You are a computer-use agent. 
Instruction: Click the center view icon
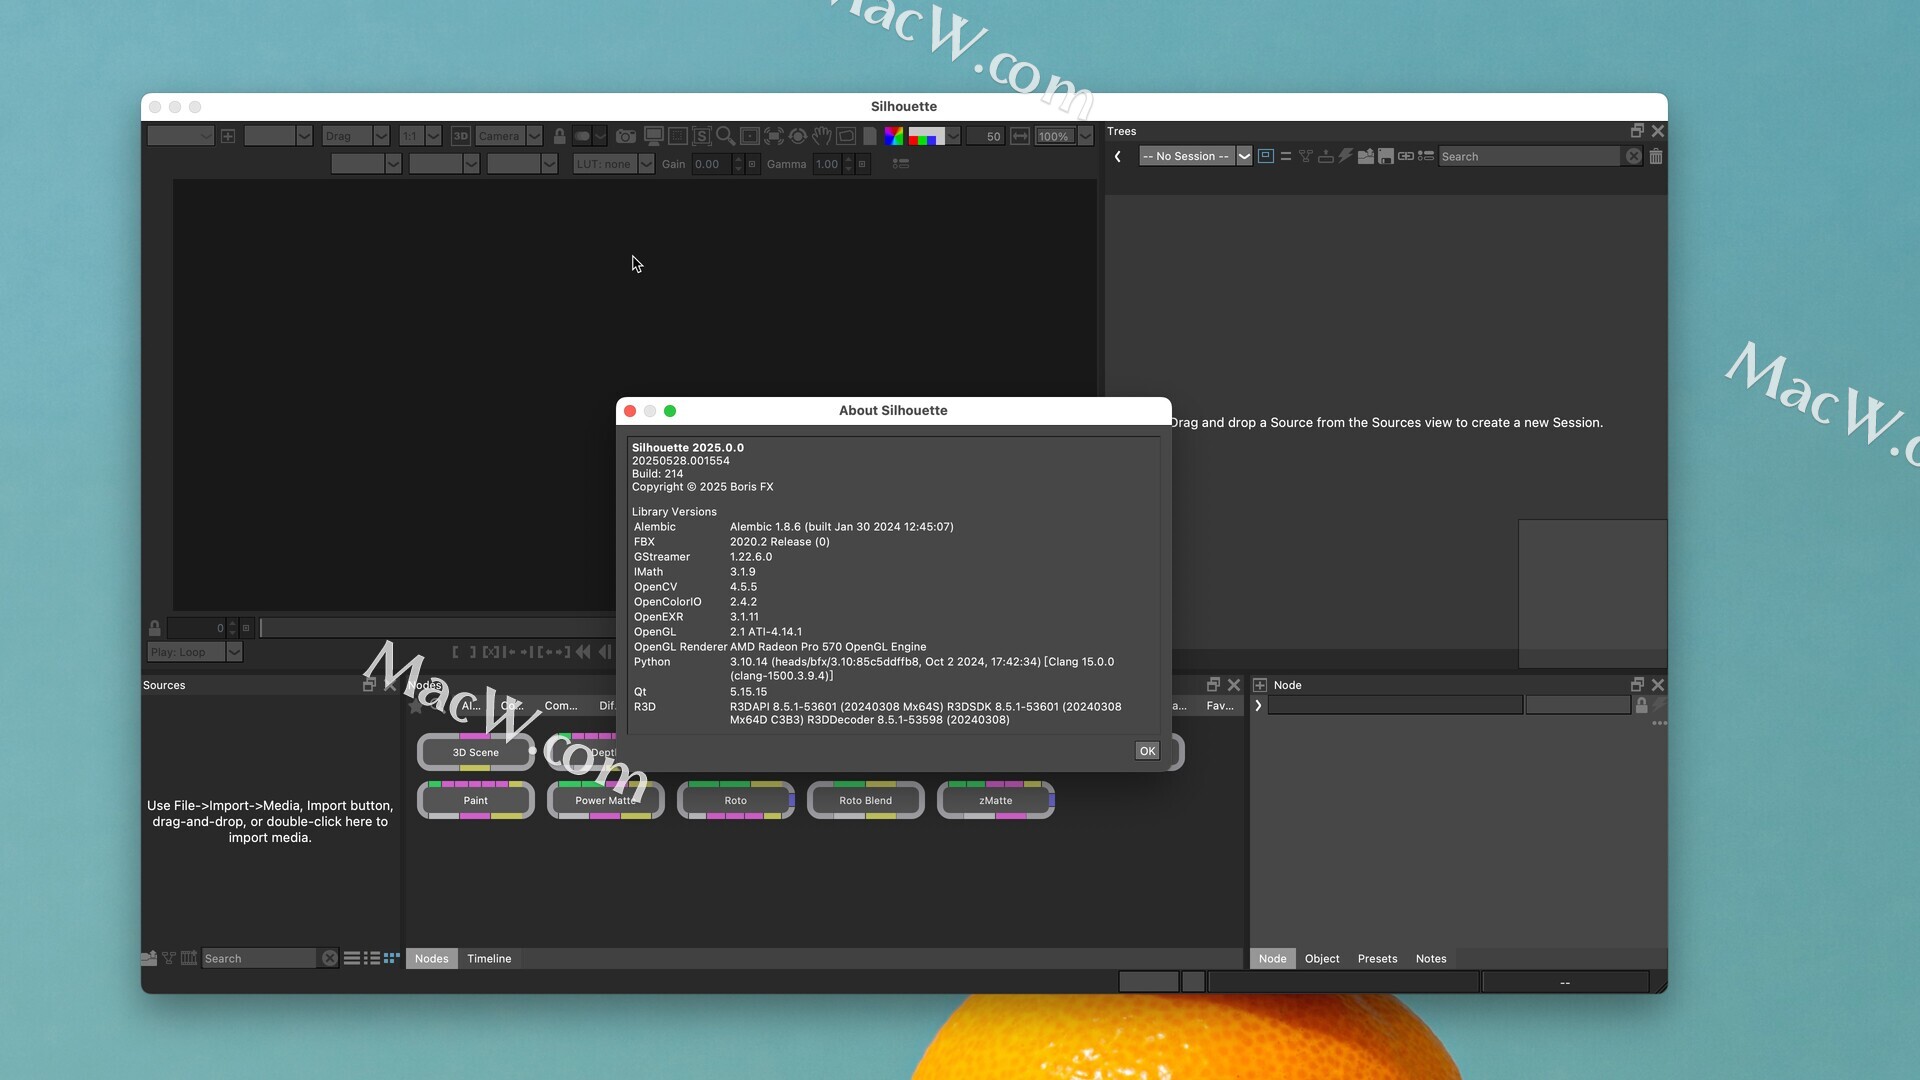pos(749,136)
